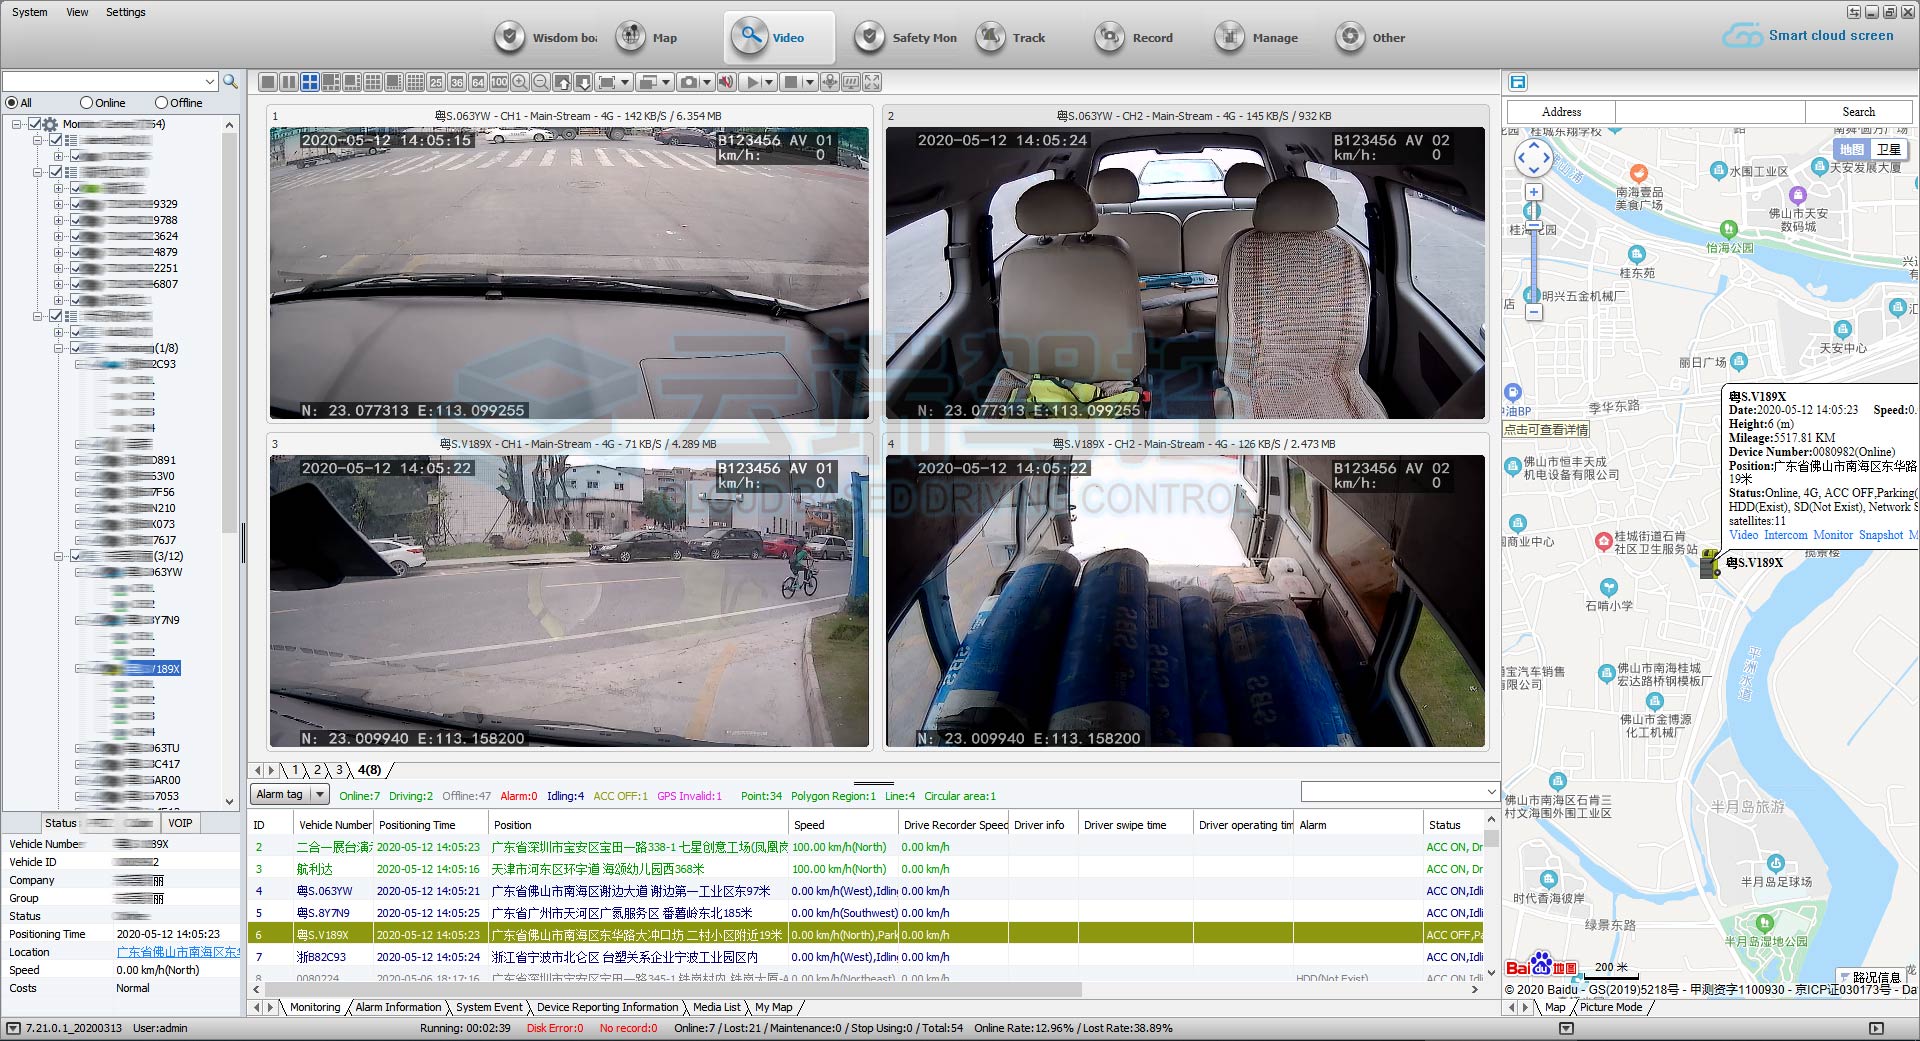Toggle checkbox of vehicle ending 9329

75,204
